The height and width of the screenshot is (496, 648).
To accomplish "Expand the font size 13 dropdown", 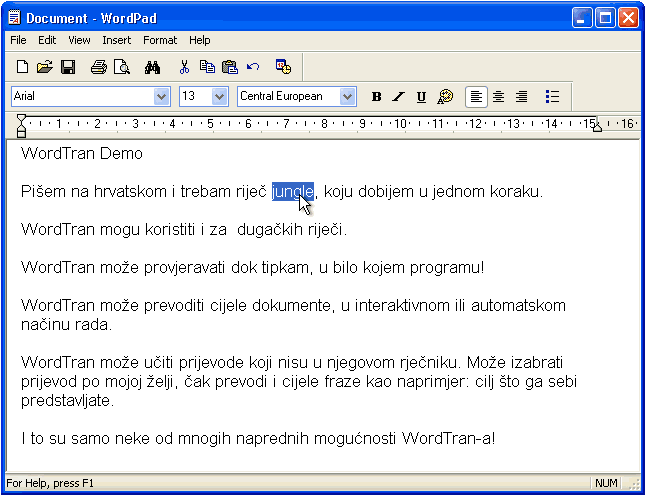I will point(219,97).
